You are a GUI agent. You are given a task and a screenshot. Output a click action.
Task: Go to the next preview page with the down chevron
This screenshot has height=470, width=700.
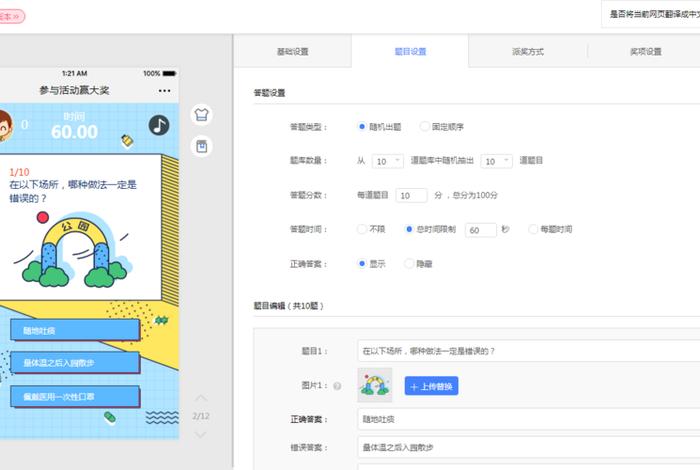[x=201, y=434]
